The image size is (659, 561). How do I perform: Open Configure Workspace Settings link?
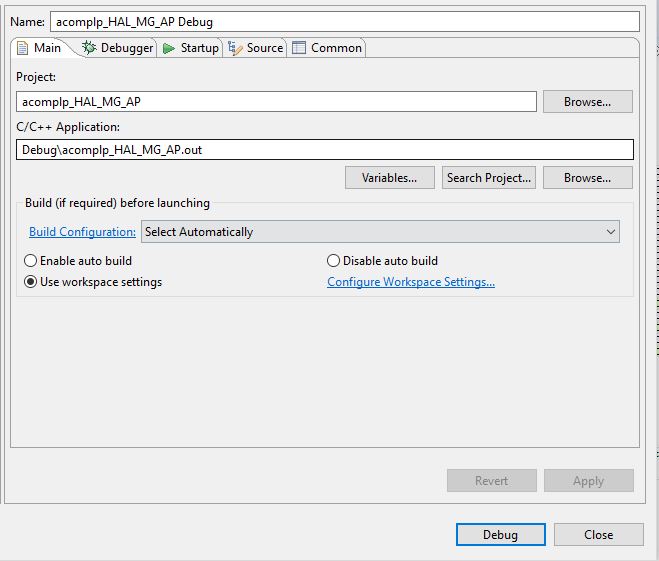(x=411, y=282)
